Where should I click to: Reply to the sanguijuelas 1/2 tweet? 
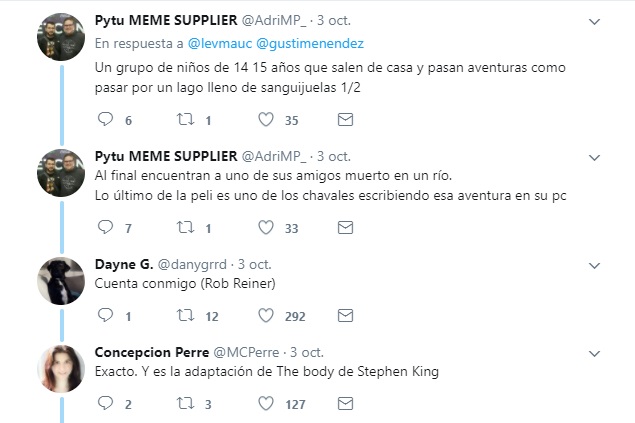point(107,120)
